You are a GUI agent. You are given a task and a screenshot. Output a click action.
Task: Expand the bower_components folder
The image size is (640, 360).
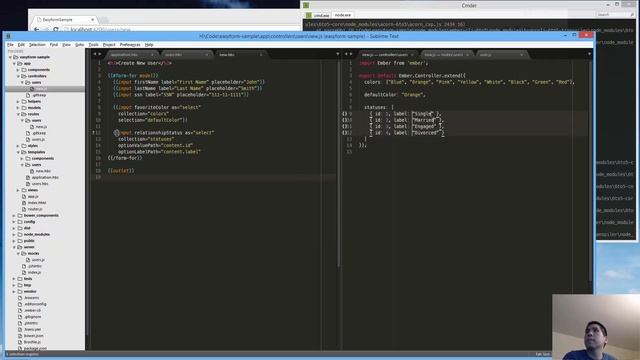(14, 216)
